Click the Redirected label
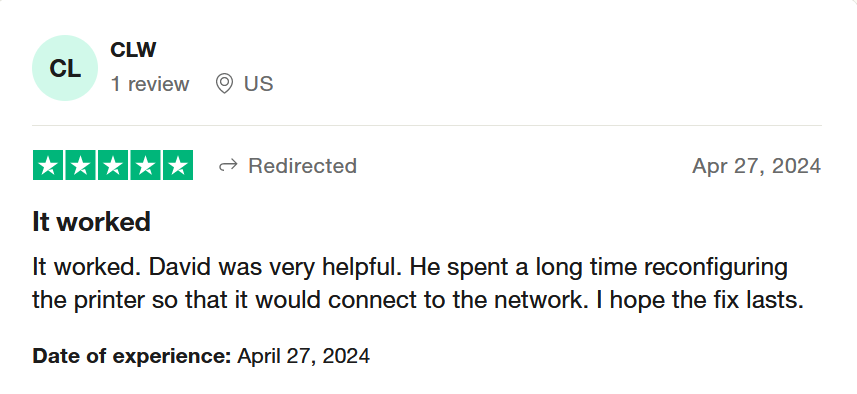The width and height of the screenshot is (857, 394). (x=302, y=166)
